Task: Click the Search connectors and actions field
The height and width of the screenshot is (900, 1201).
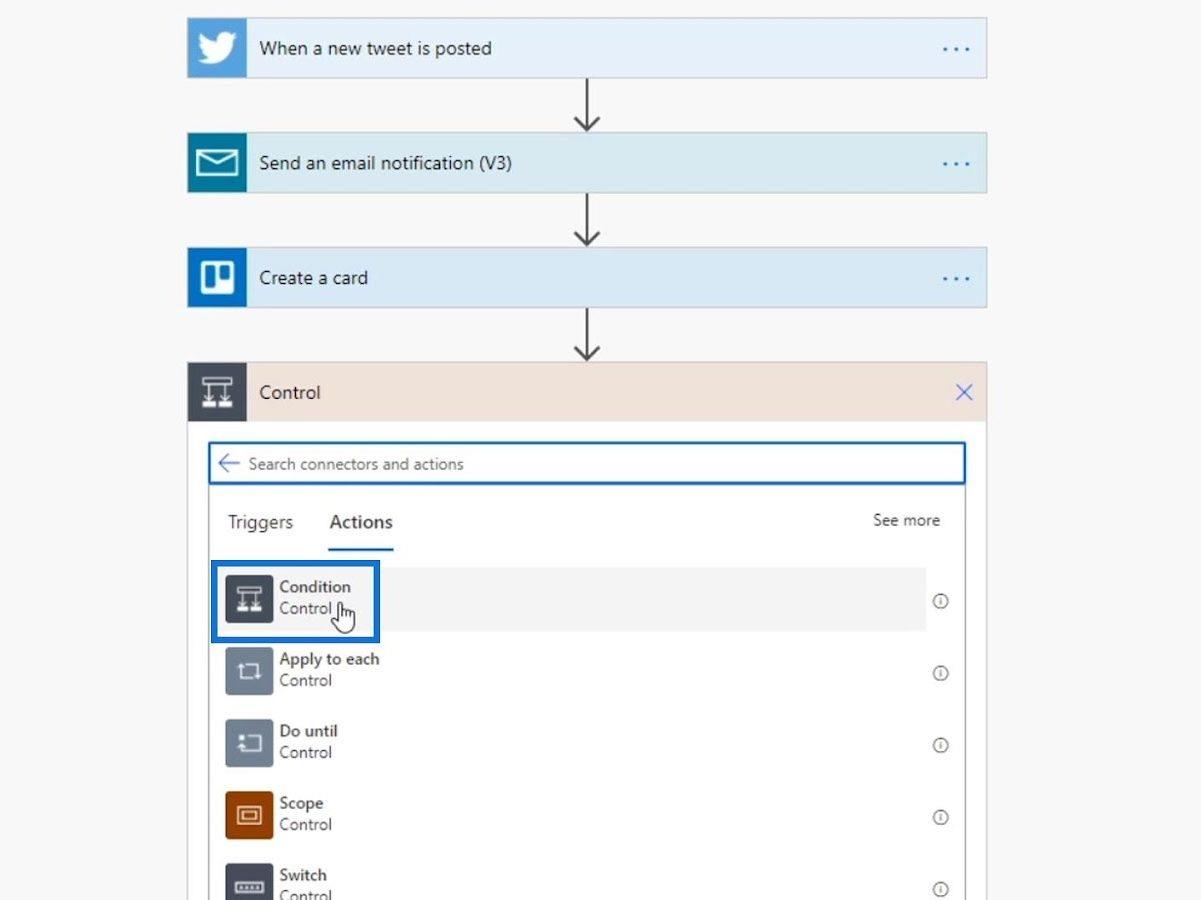Action: click(x=587, y=464)
